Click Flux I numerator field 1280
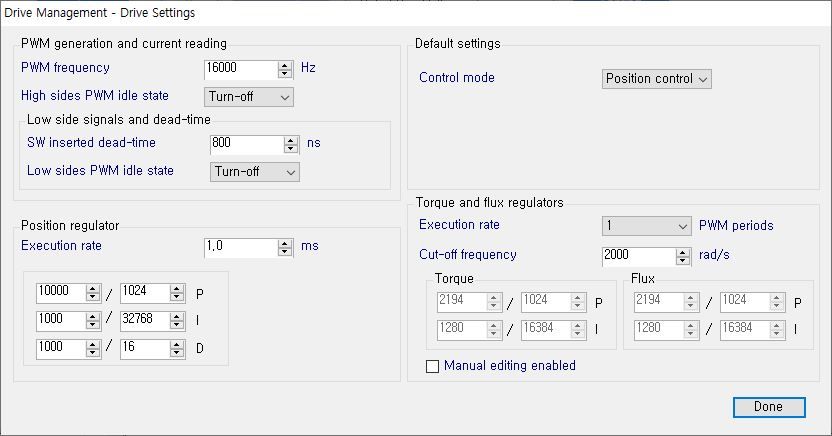This screenshot has height=436, width=832. tap(659, 329)
